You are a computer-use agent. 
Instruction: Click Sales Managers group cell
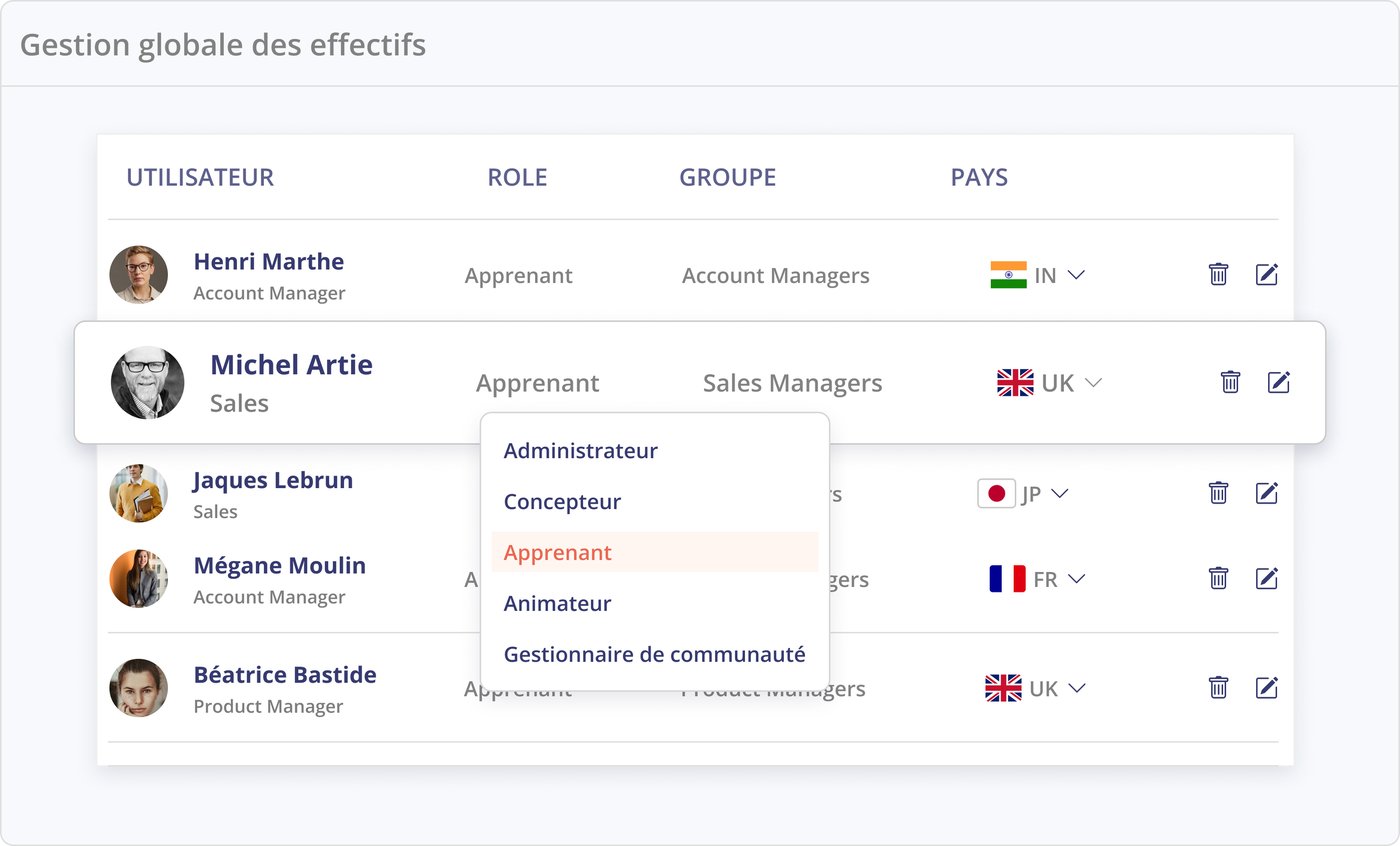tap(793, 383)
